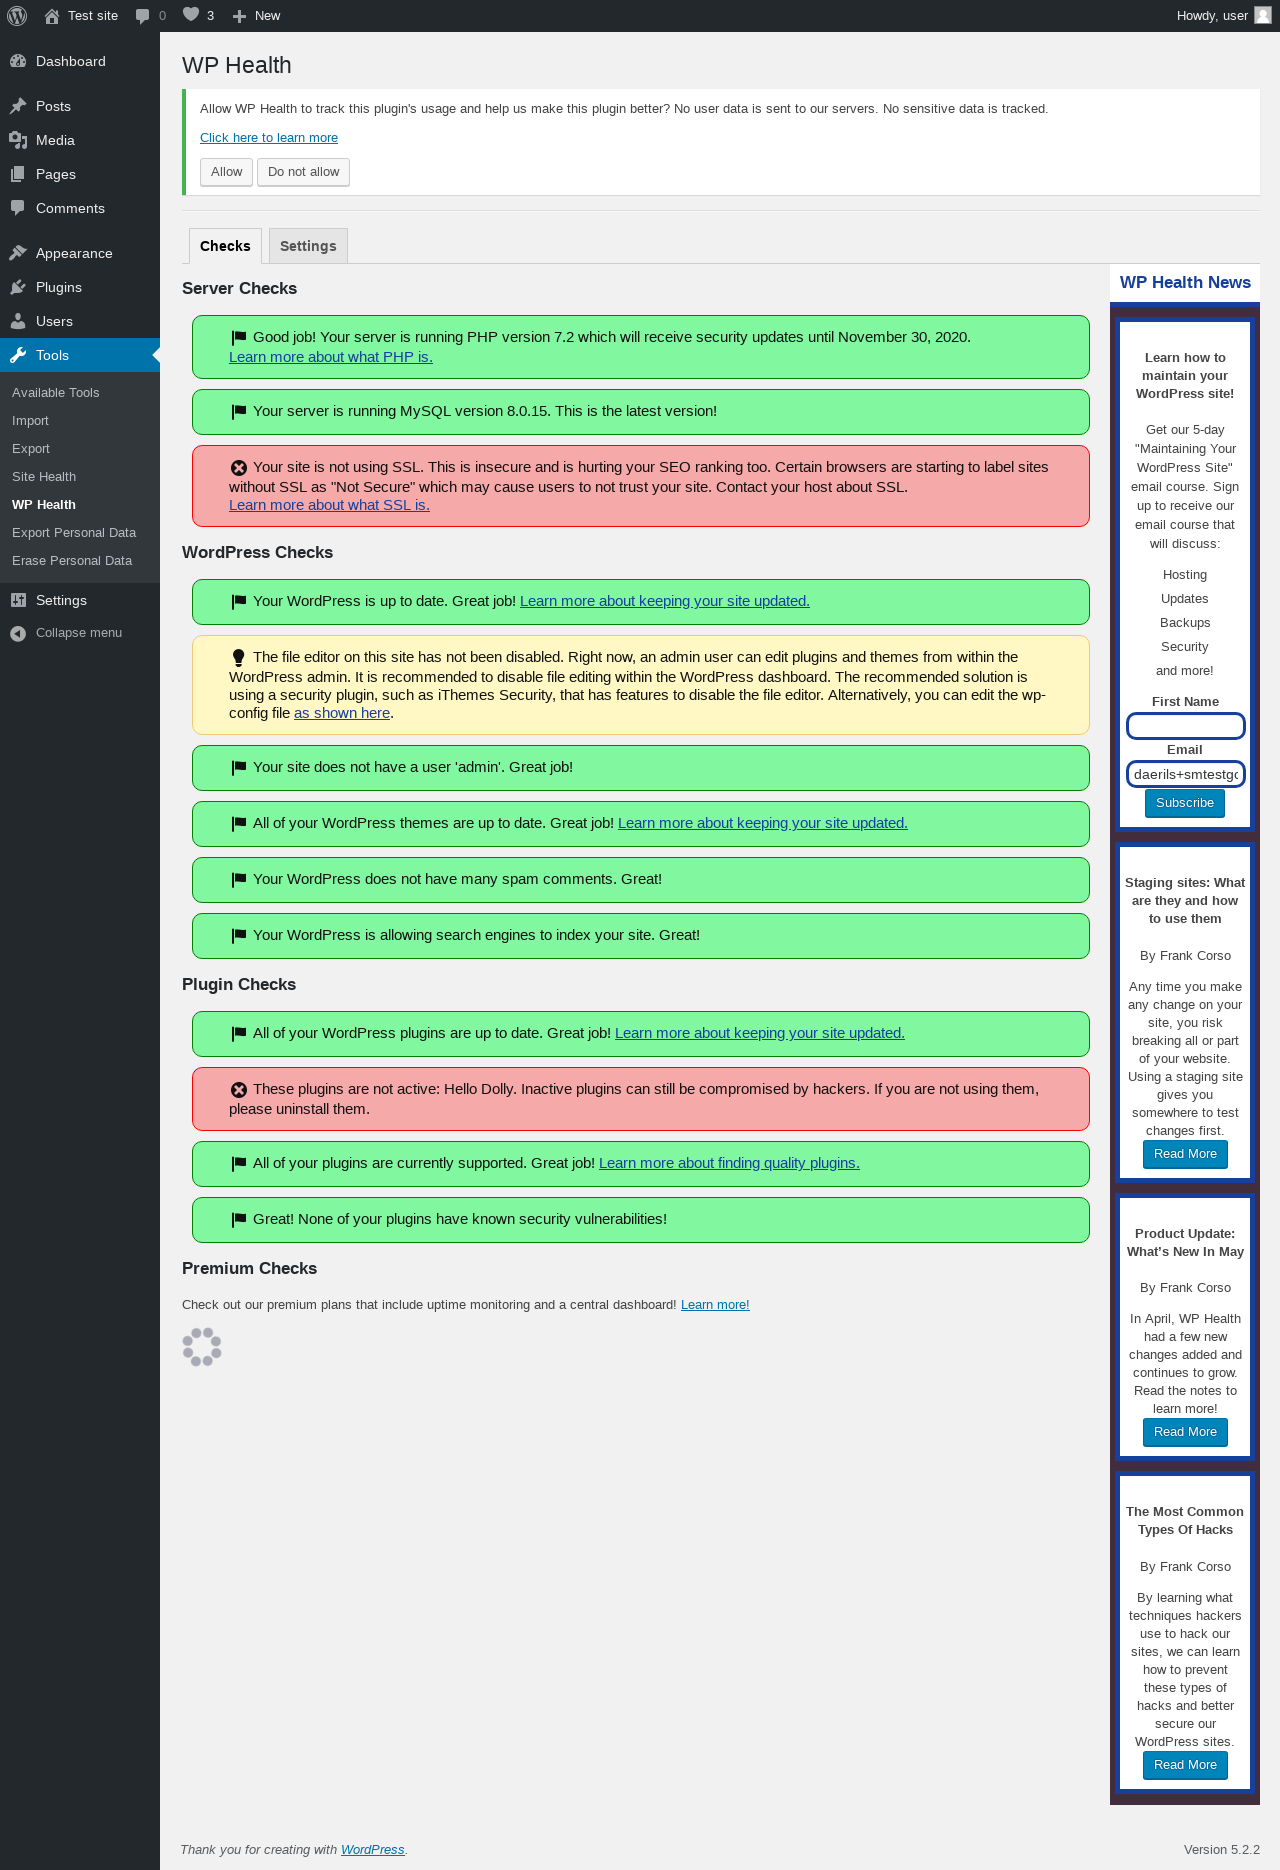Viewport: 1280px width, 1870px height.
Task: Click the WP Health News heading
Action: [1185, 283]
